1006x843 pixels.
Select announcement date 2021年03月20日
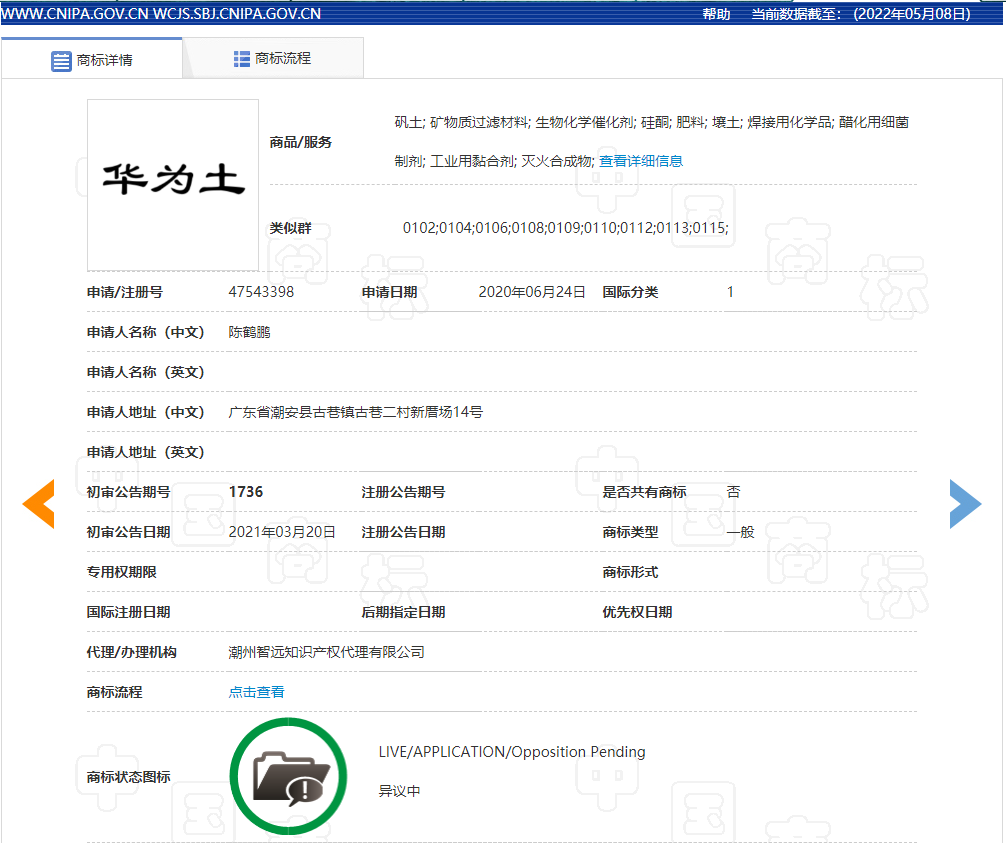coord(282,532)
